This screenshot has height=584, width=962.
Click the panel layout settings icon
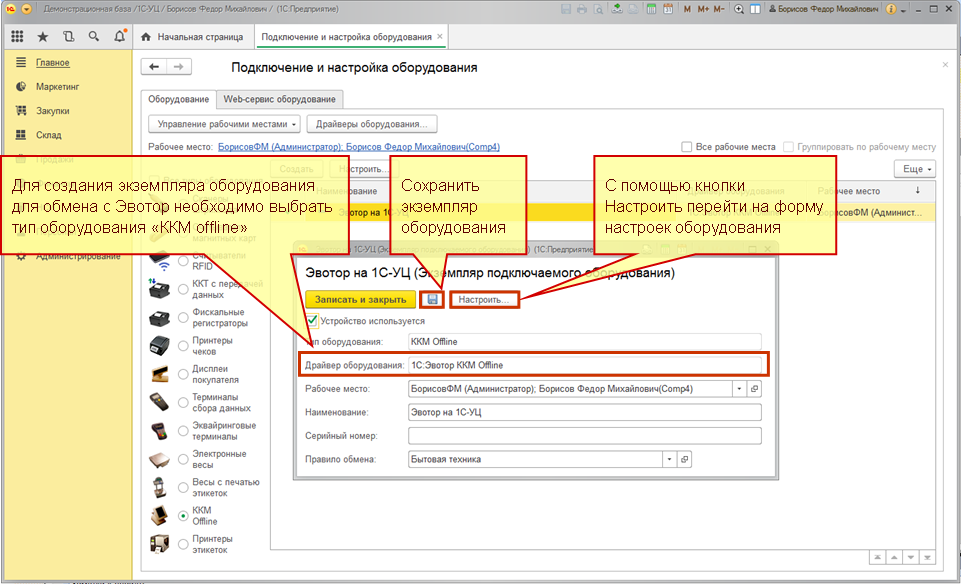(755, 9)
